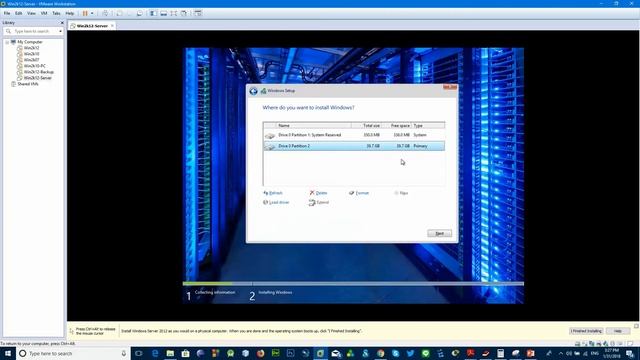640x360 pixels.
Task: Select Drive 0 Partition 1 System Reserved
Action: click(354, 135)
